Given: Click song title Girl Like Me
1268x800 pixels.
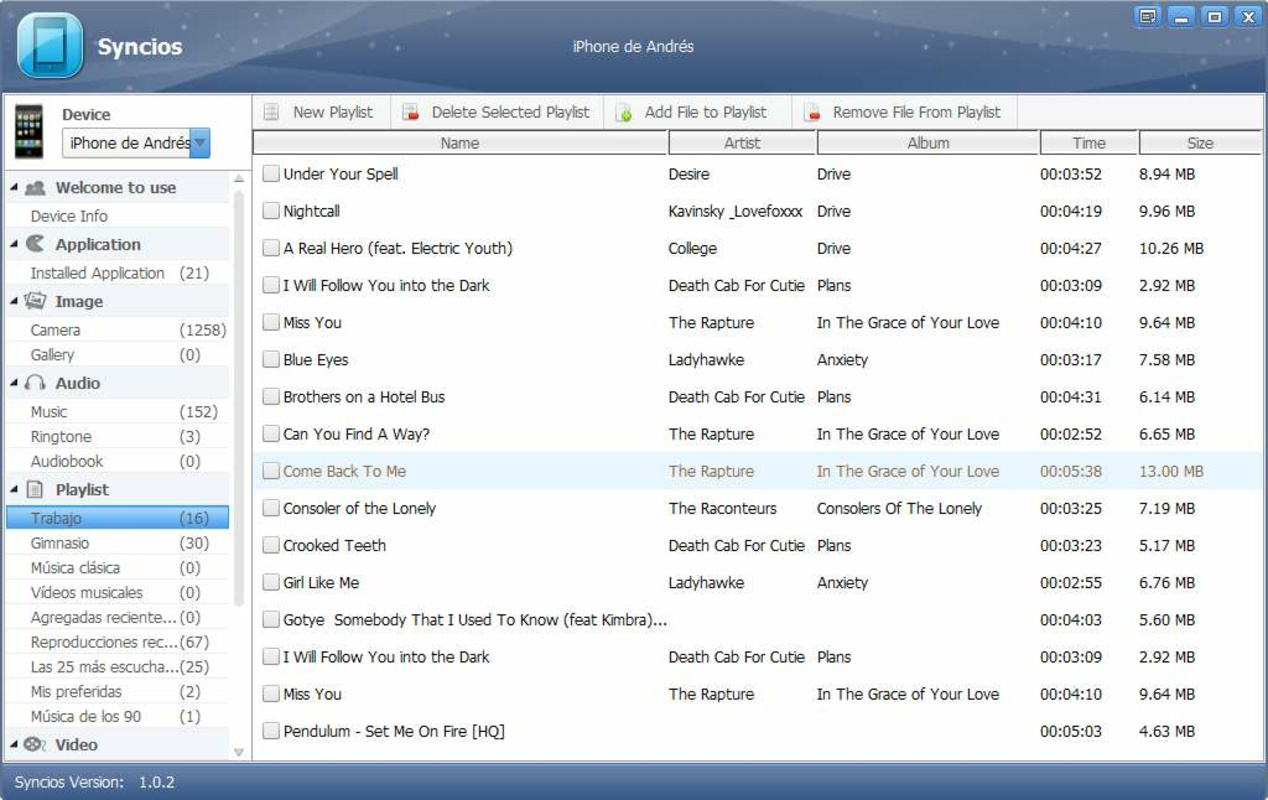Looking at the screenshot, I should tap(321, 583).
